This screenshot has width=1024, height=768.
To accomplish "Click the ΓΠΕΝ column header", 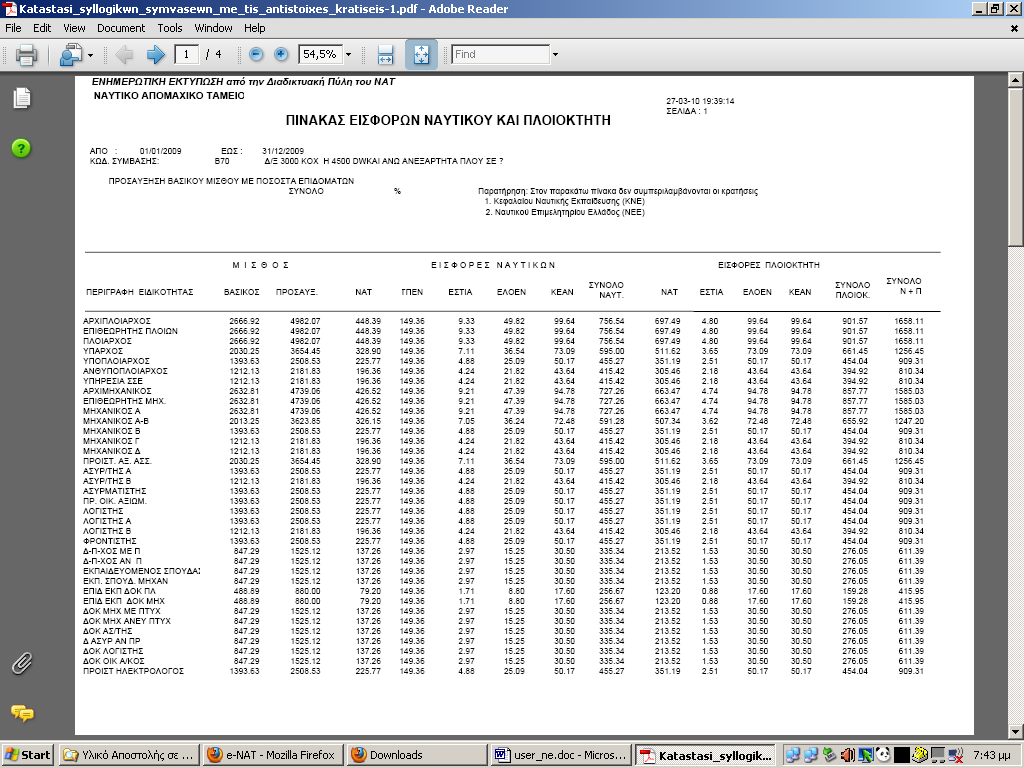I will pos(412,292).
